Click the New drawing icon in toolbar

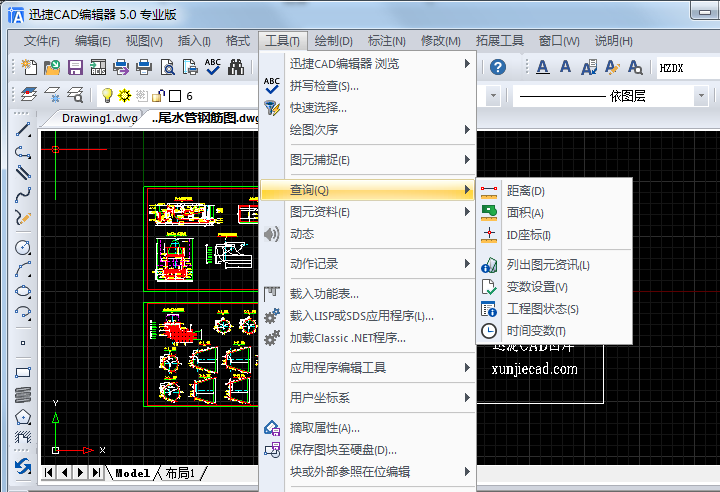[29, 67]
